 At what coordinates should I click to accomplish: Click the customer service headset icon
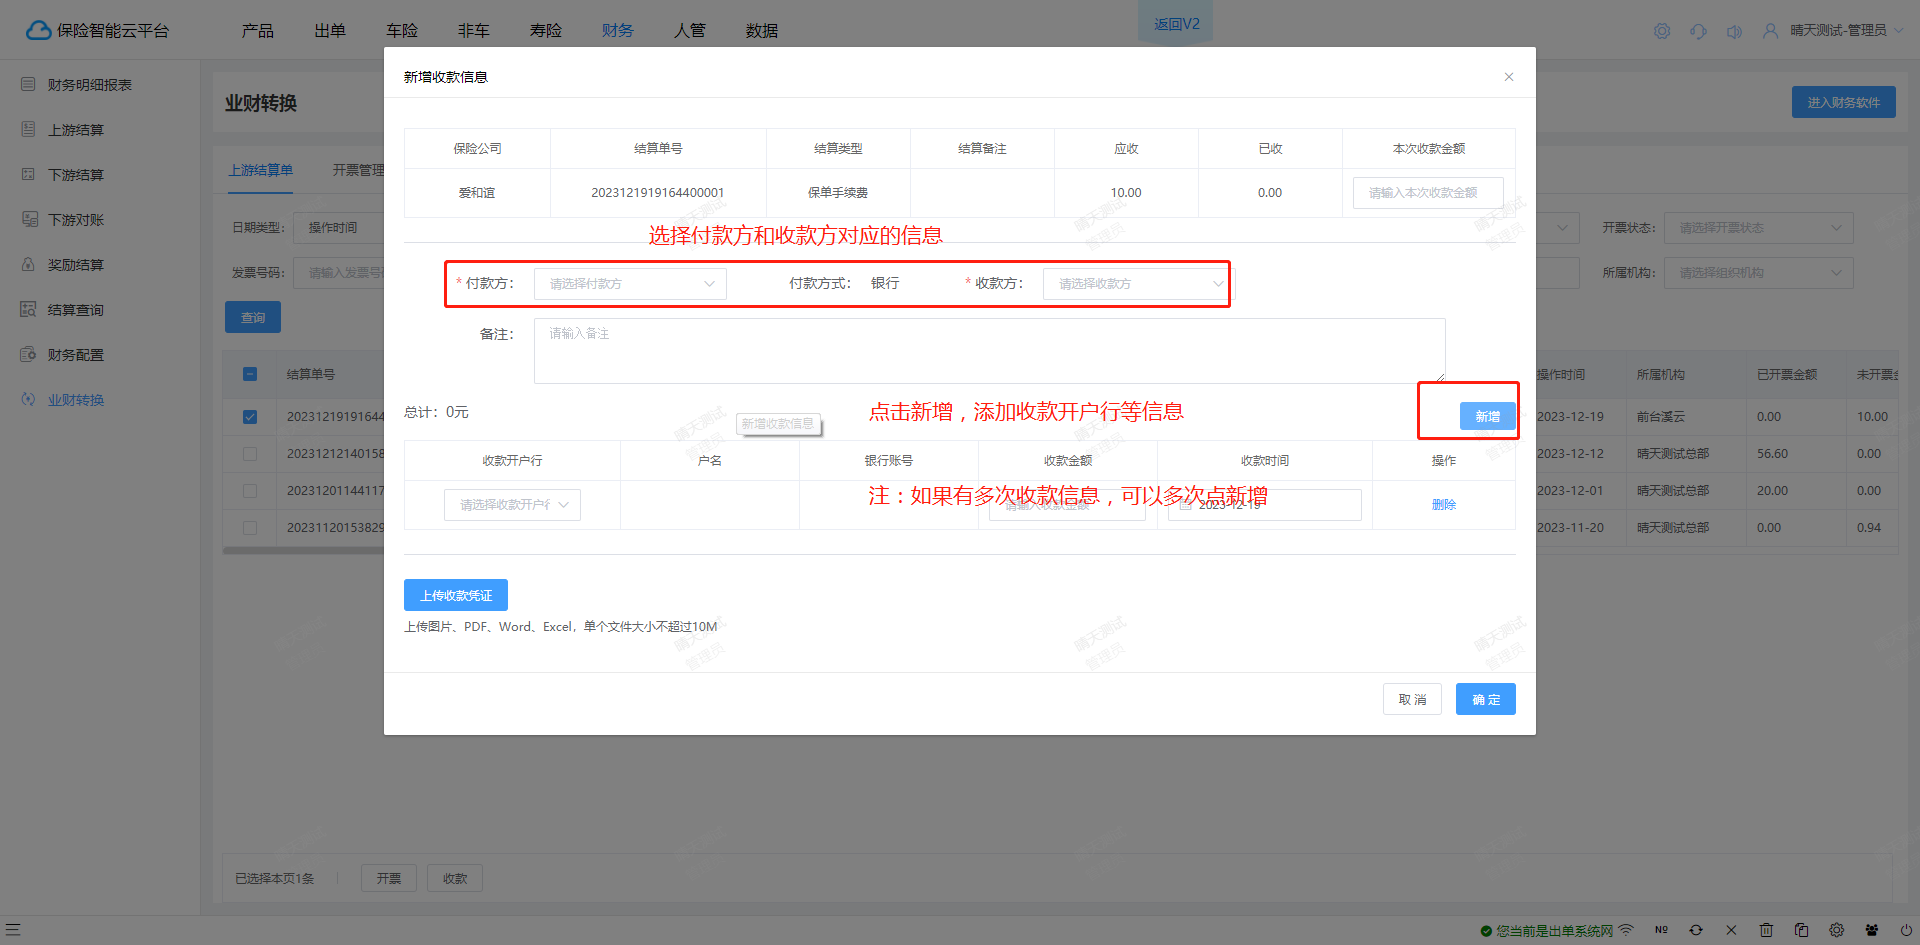[x=1698, y=31]
